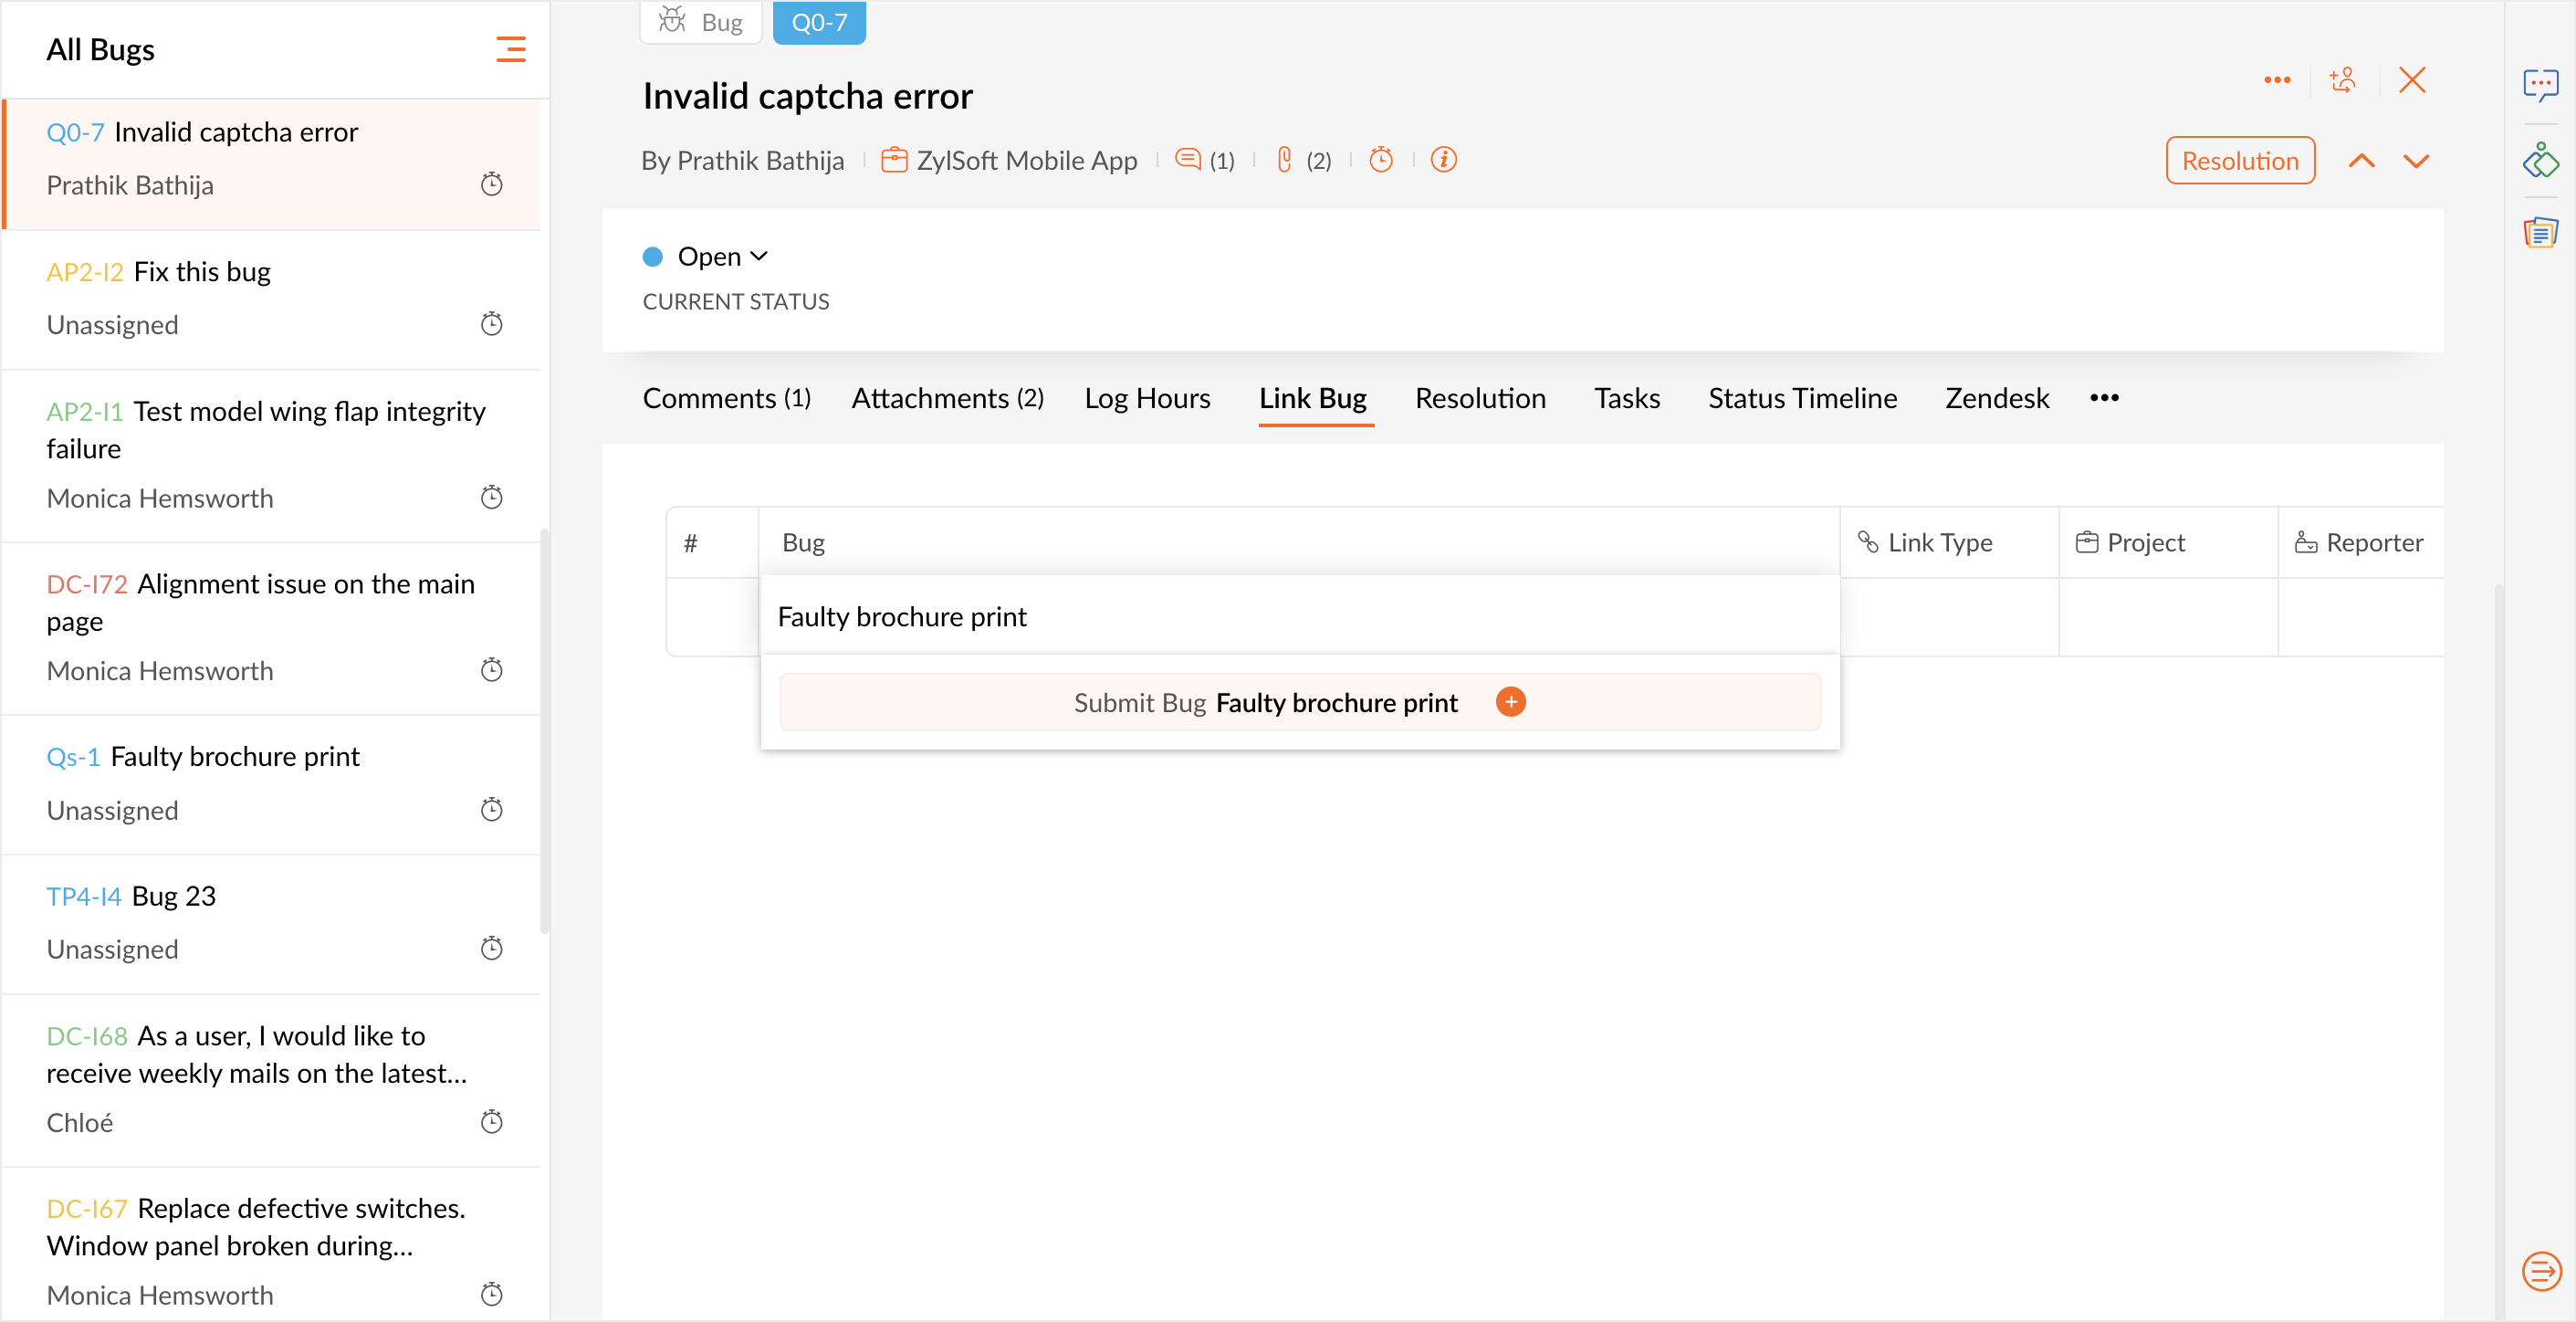Open the All Bugs list menu icon

point(510,49)
